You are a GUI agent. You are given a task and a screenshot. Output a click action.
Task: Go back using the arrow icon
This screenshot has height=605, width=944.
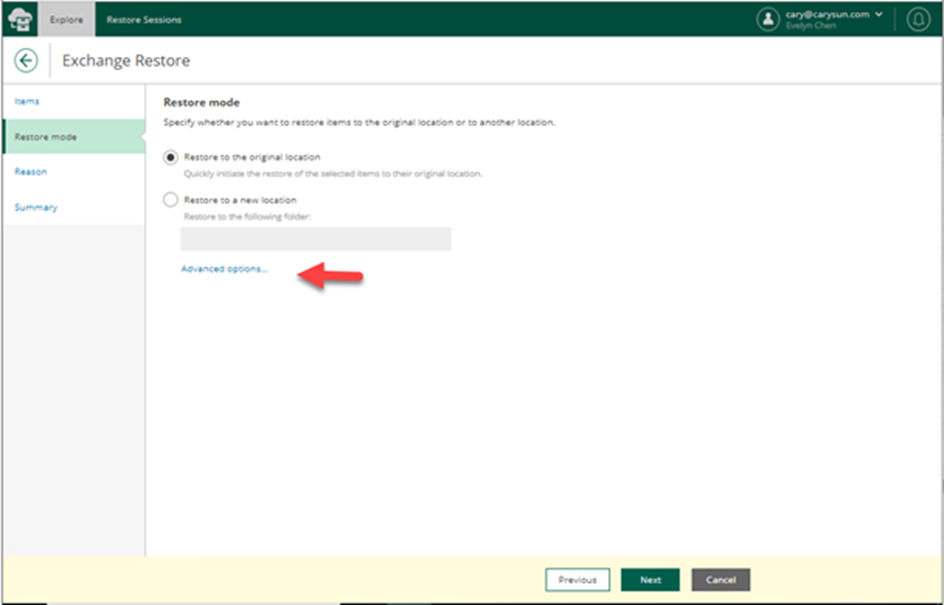[26, 61]
